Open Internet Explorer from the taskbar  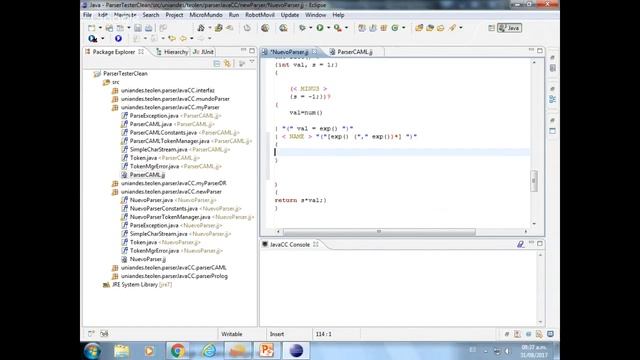click(209, 351)
